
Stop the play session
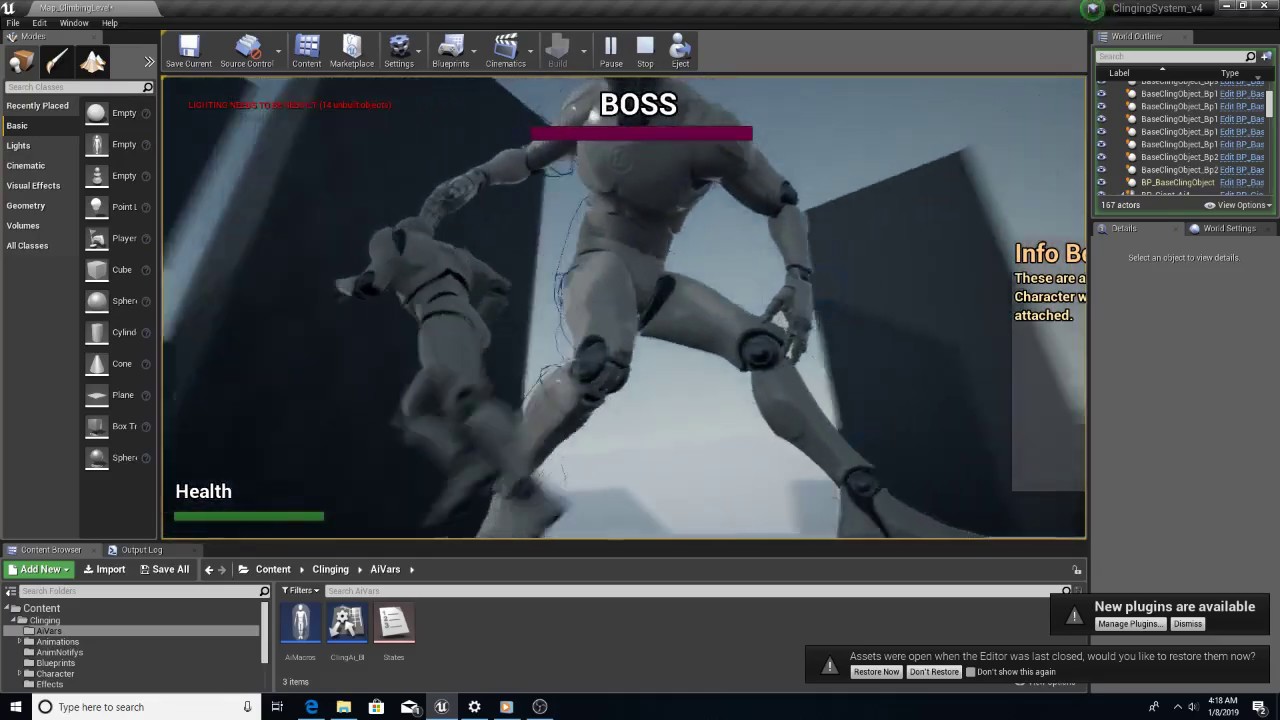(x=645, y=51)
